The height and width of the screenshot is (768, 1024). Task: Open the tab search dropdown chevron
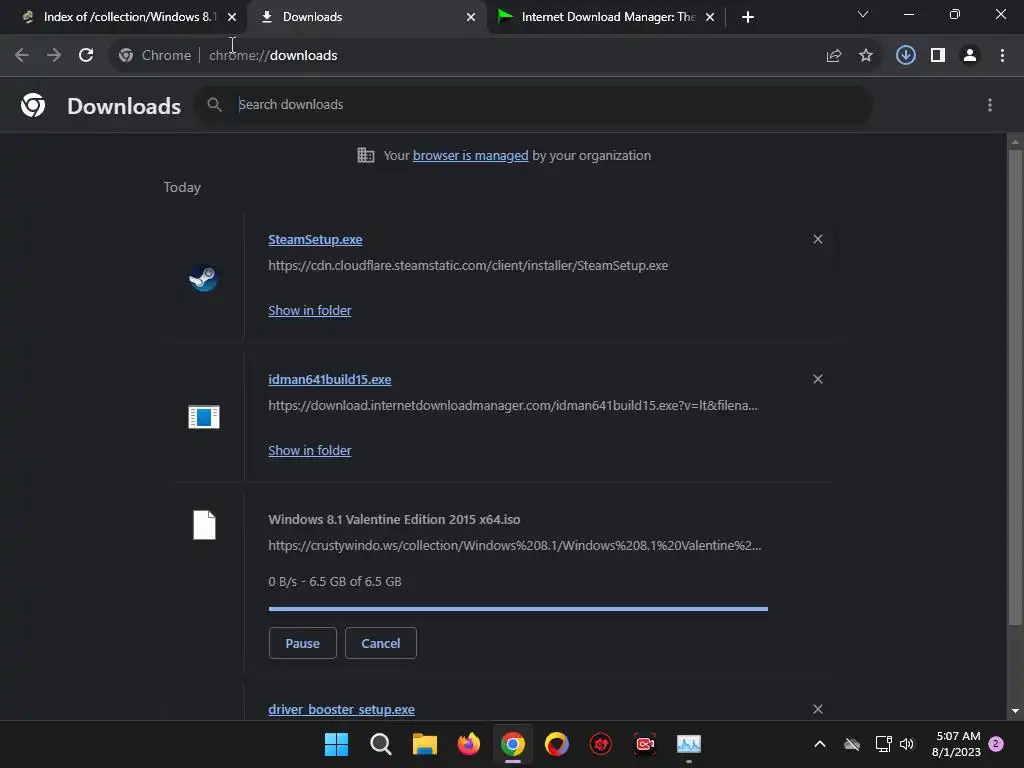tap(863, 14)
